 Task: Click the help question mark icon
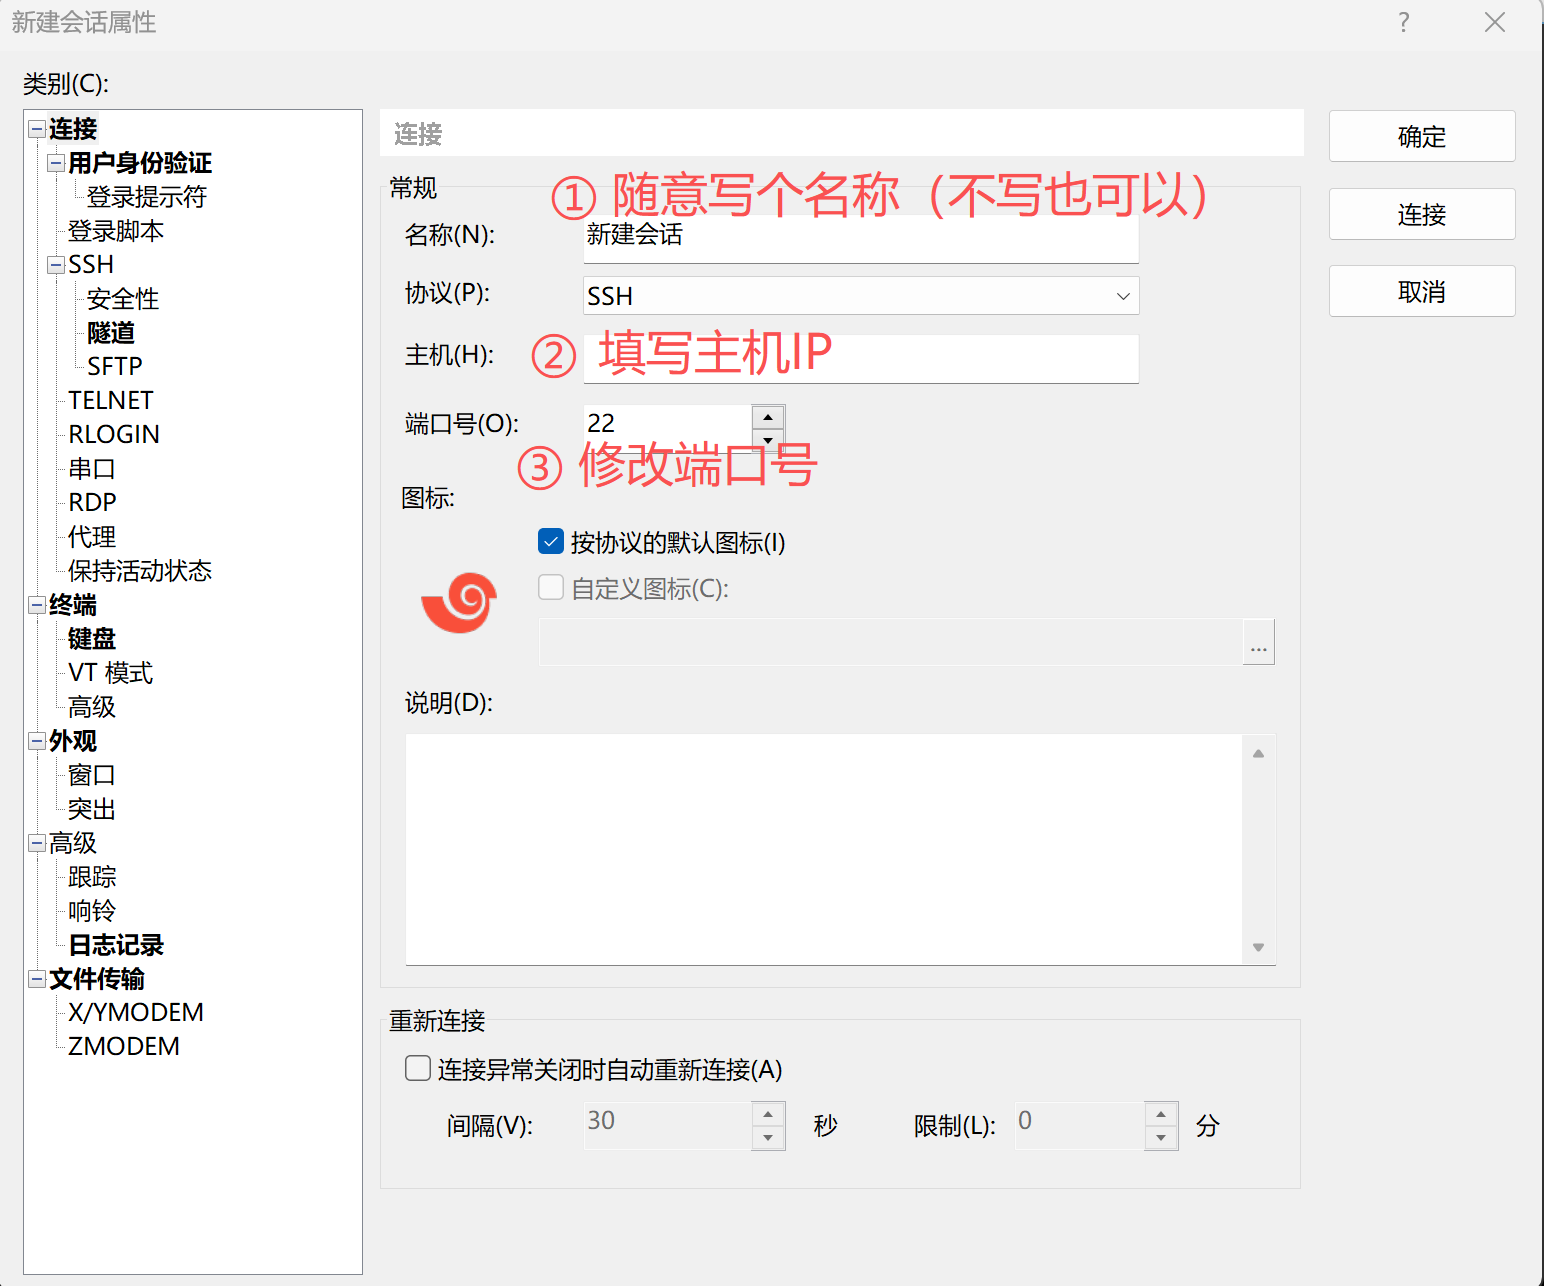point(1404,22)
